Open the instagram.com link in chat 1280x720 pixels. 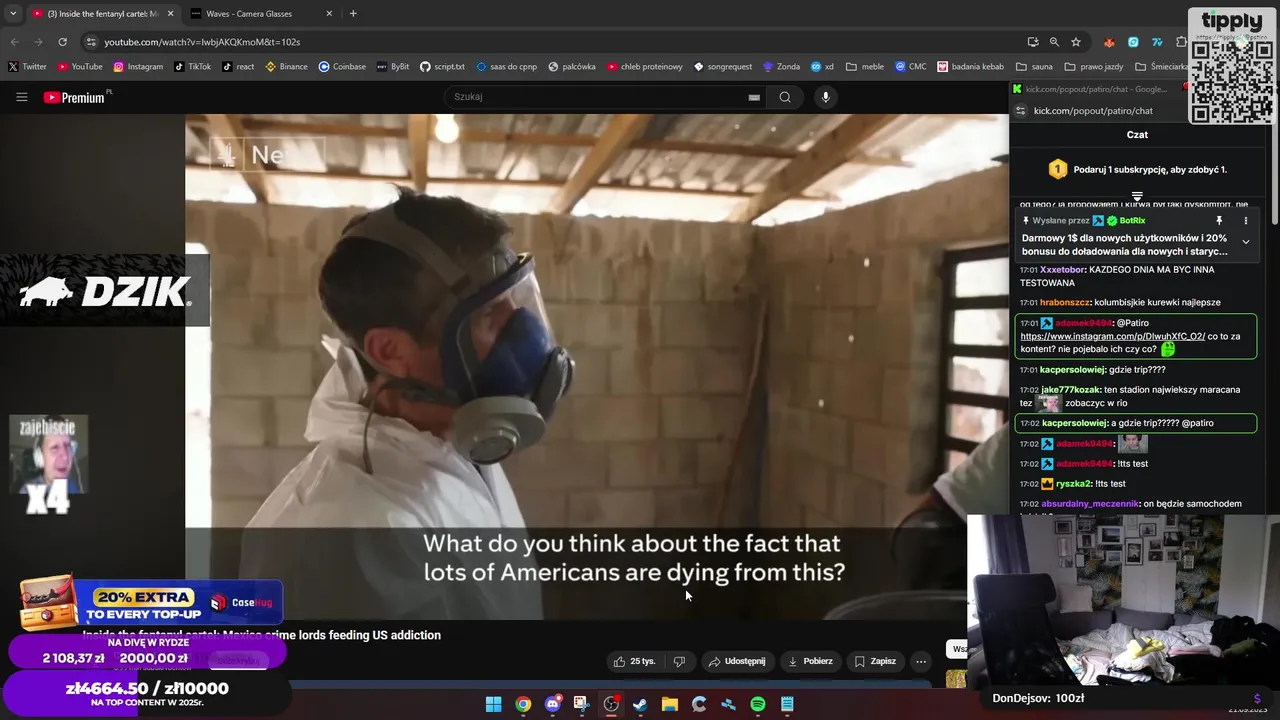coord(1112,336)
